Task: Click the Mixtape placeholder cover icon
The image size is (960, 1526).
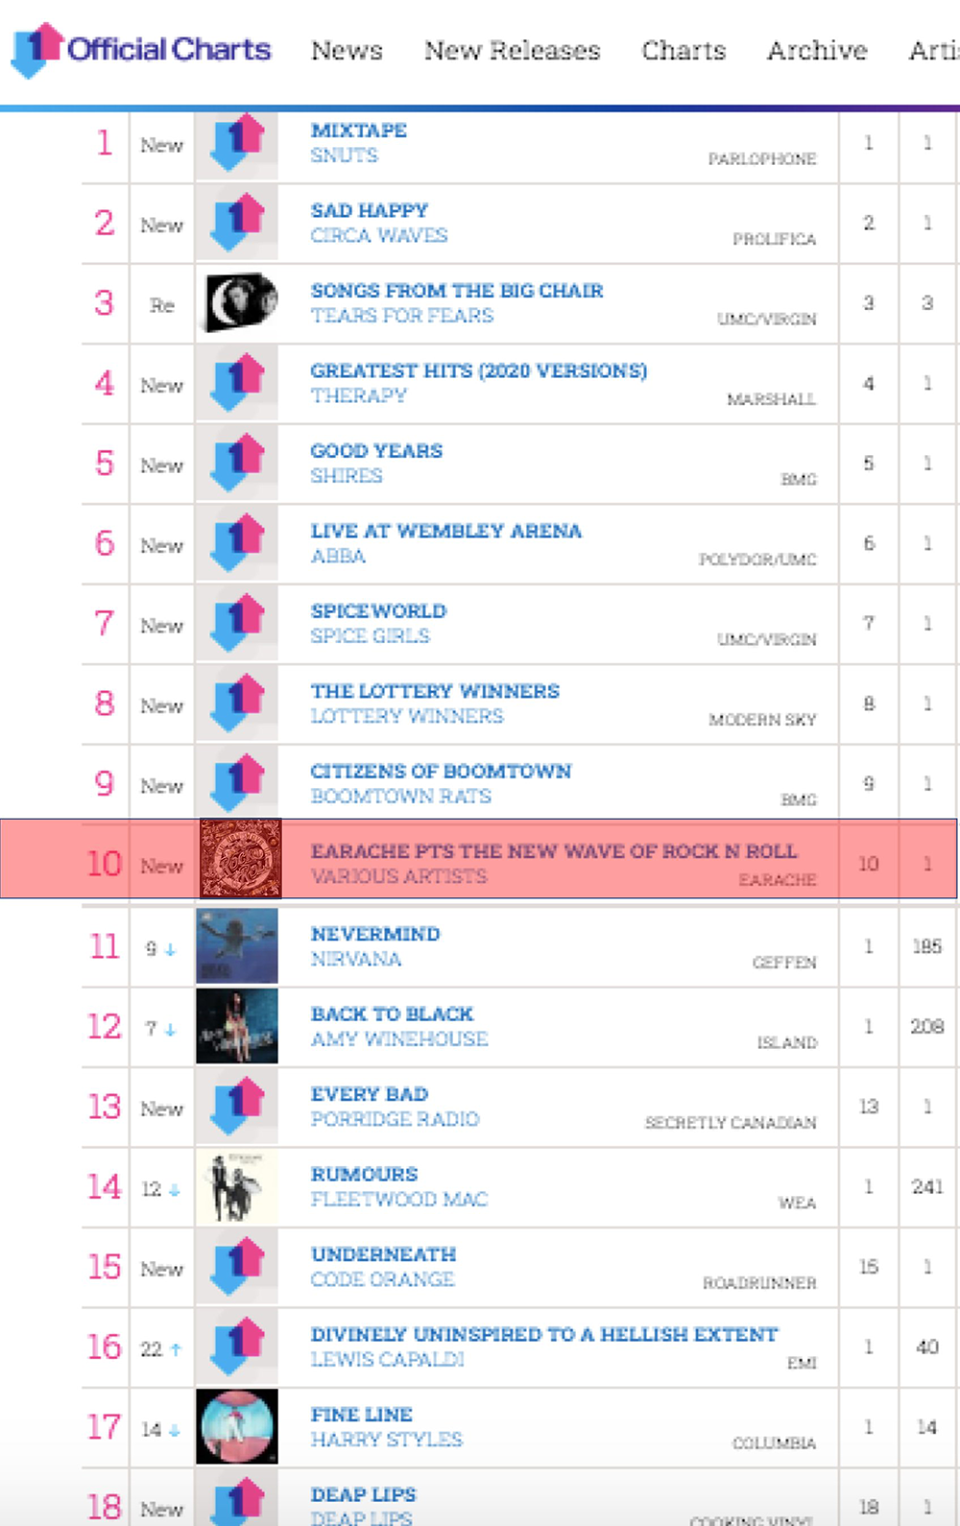Action: [x=237, y=143]
